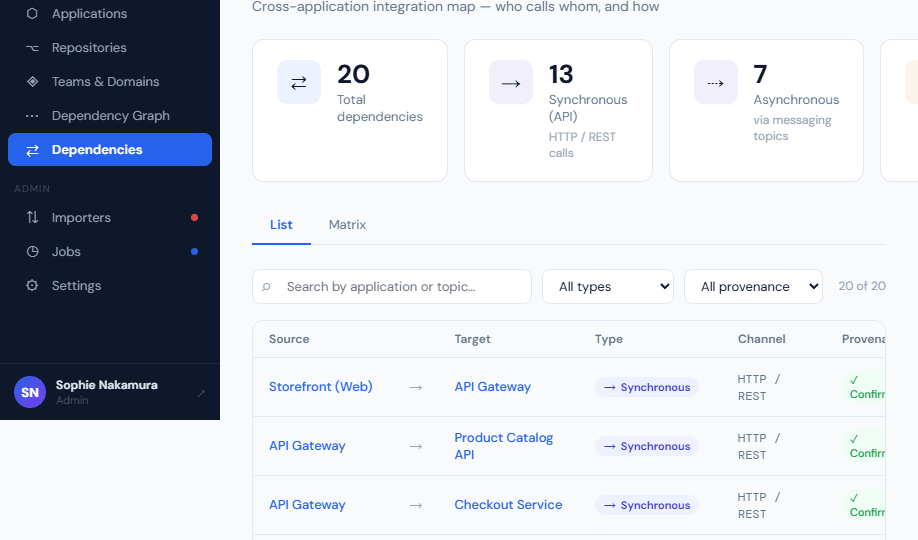Image resolution: width=918 pixels, height=540 pixels.
Task: Switch to the Matrix tab
Action: (x=347, y=225)
